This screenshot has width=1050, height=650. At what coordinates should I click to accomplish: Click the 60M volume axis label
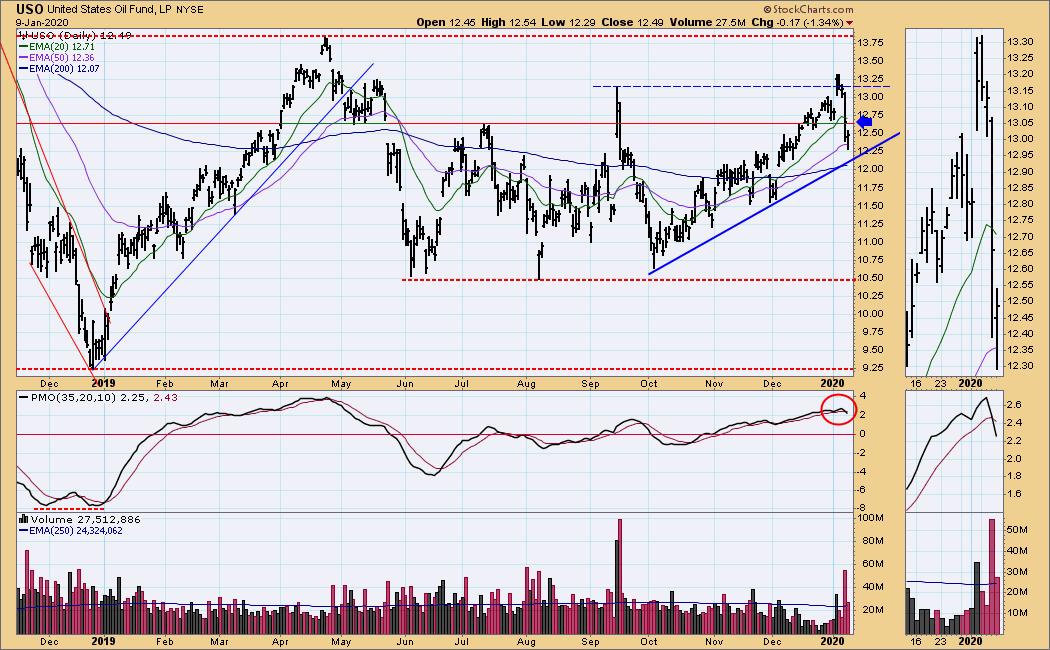tap(871, 564)
